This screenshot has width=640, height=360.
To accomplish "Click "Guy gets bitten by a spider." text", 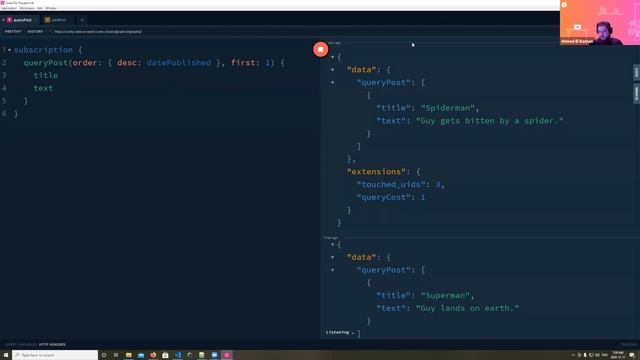I will 490,120.
